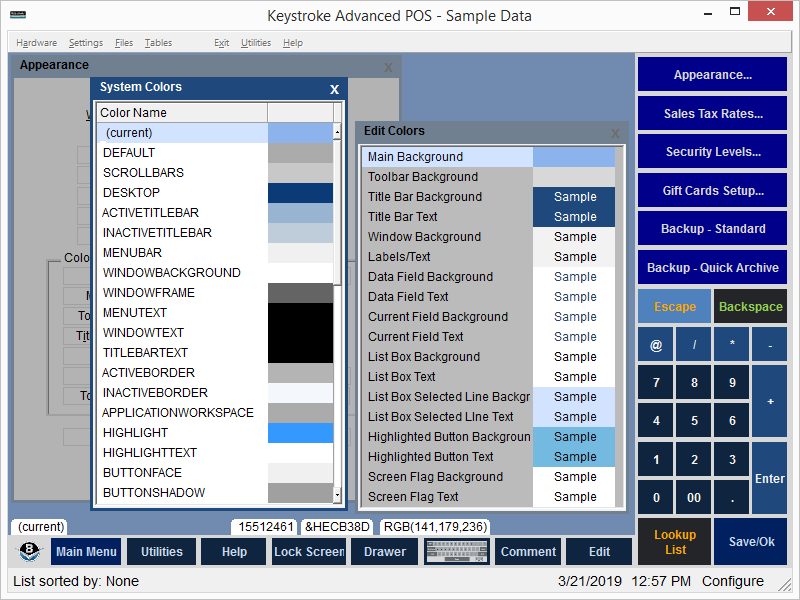The width and height of the screenshot is (800, 600).
Task: Select Title Bar Background in Edit Colors
Action: 425,197
